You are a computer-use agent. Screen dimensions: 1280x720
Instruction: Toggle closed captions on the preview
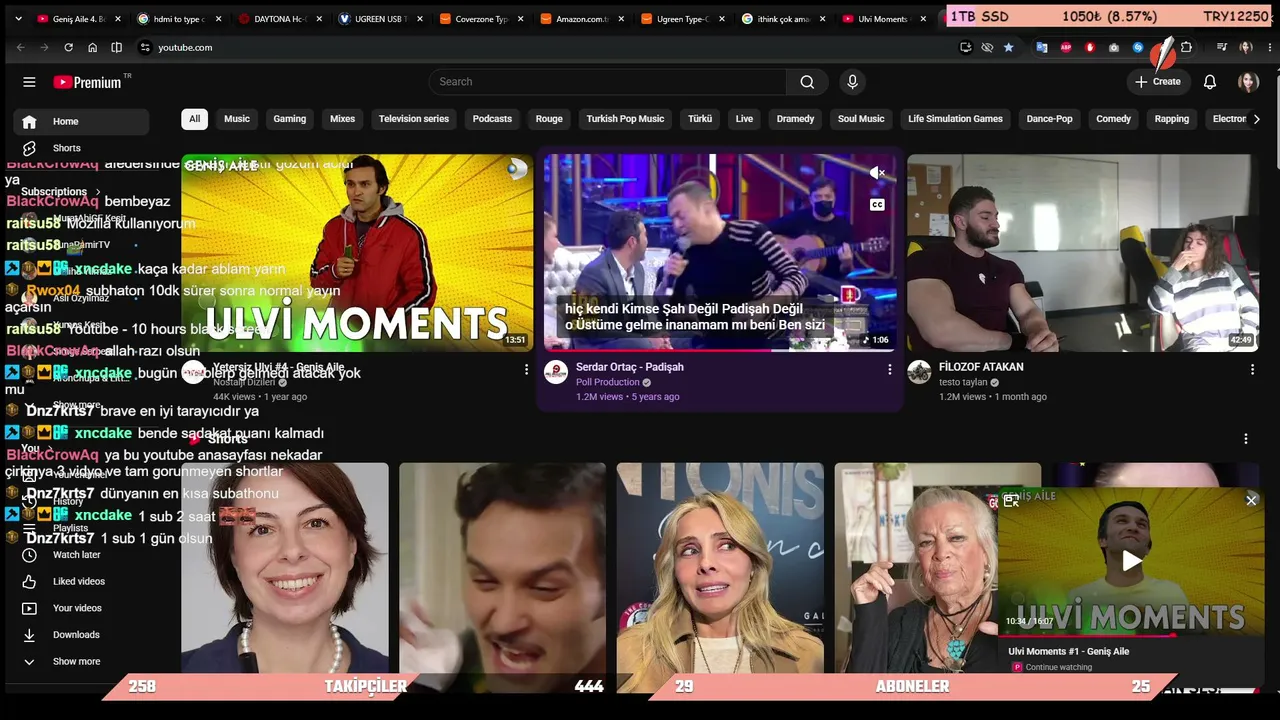click(x=877, y=205)
